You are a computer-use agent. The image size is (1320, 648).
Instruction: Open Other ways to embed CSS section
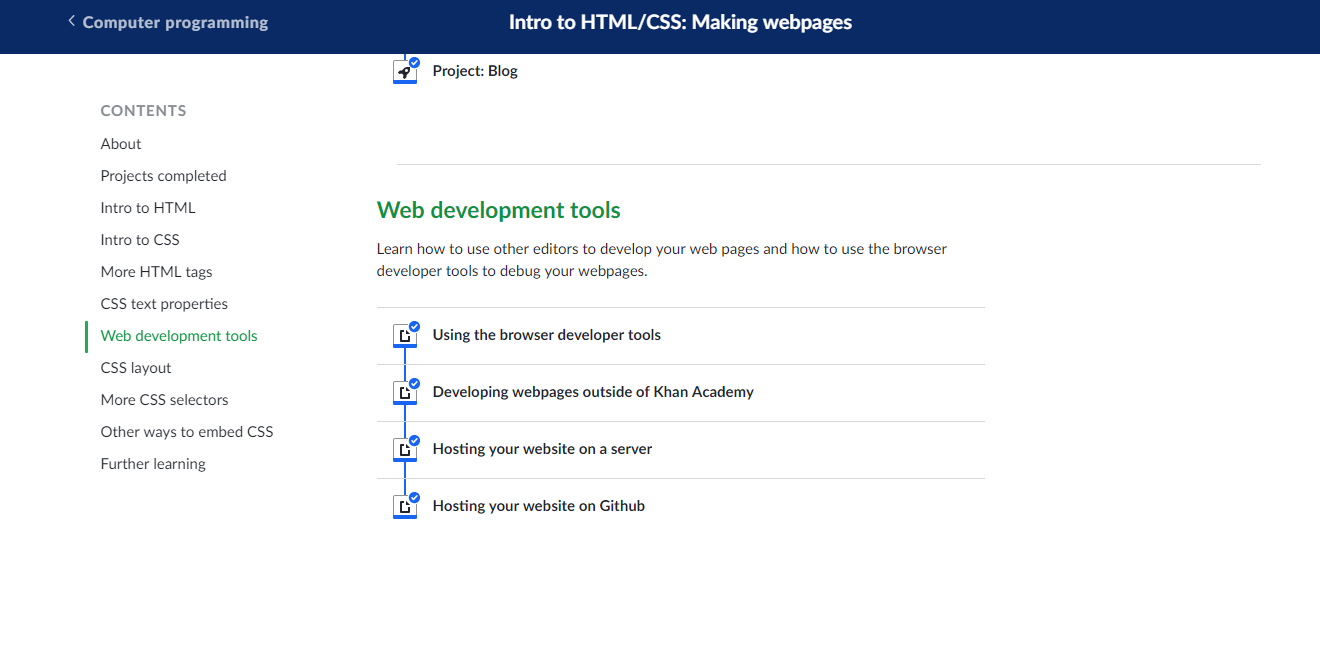(187, 432)
